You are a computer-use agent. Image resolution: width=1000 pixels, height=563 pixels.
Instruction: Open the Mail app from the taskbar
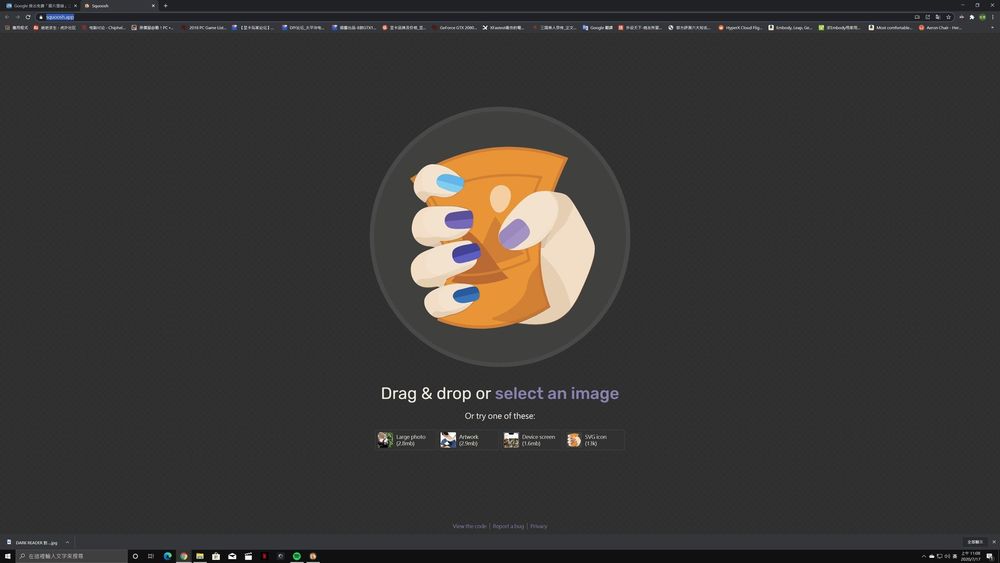(x=232, y=556)
